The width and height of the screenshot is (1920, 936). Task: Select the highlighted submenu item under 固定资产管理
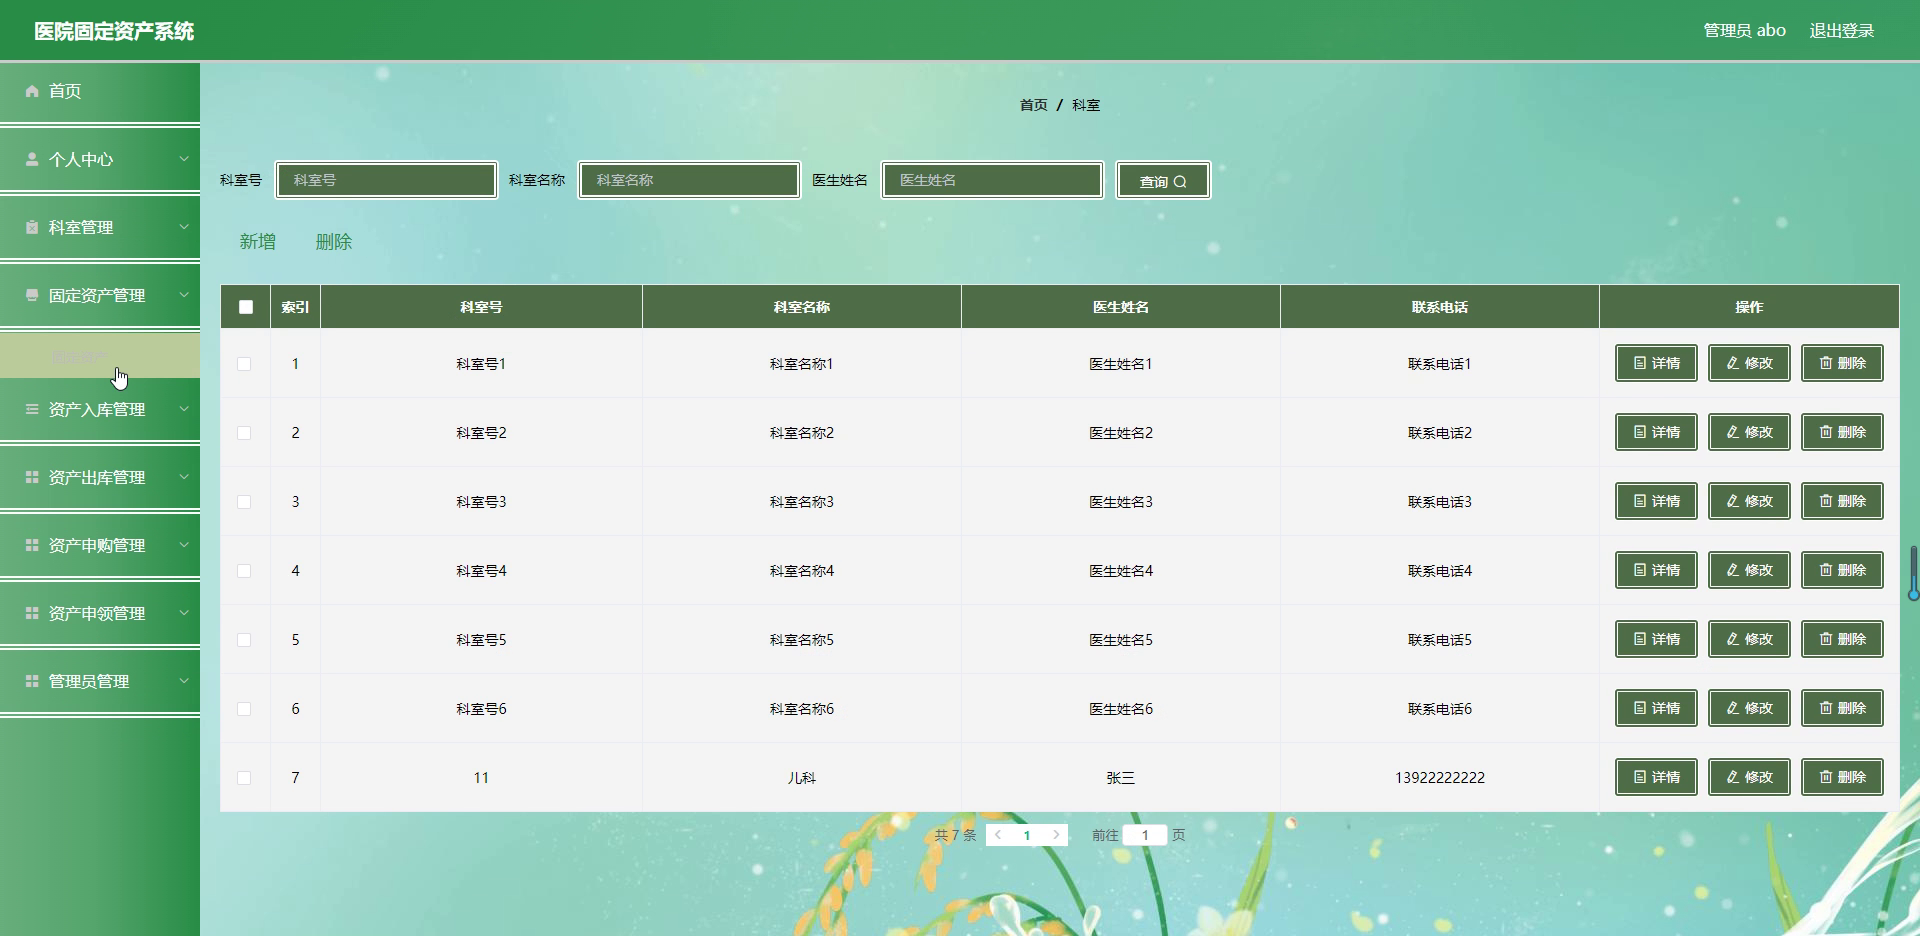click(100, 355)
